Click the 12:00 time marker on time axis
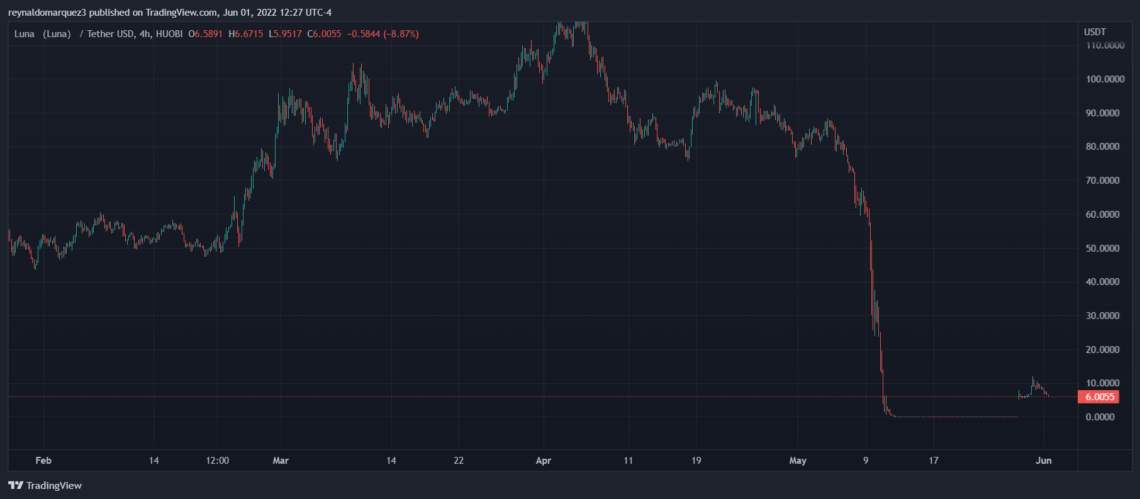This screenshot has height=499, width=1140. point(218,461)
